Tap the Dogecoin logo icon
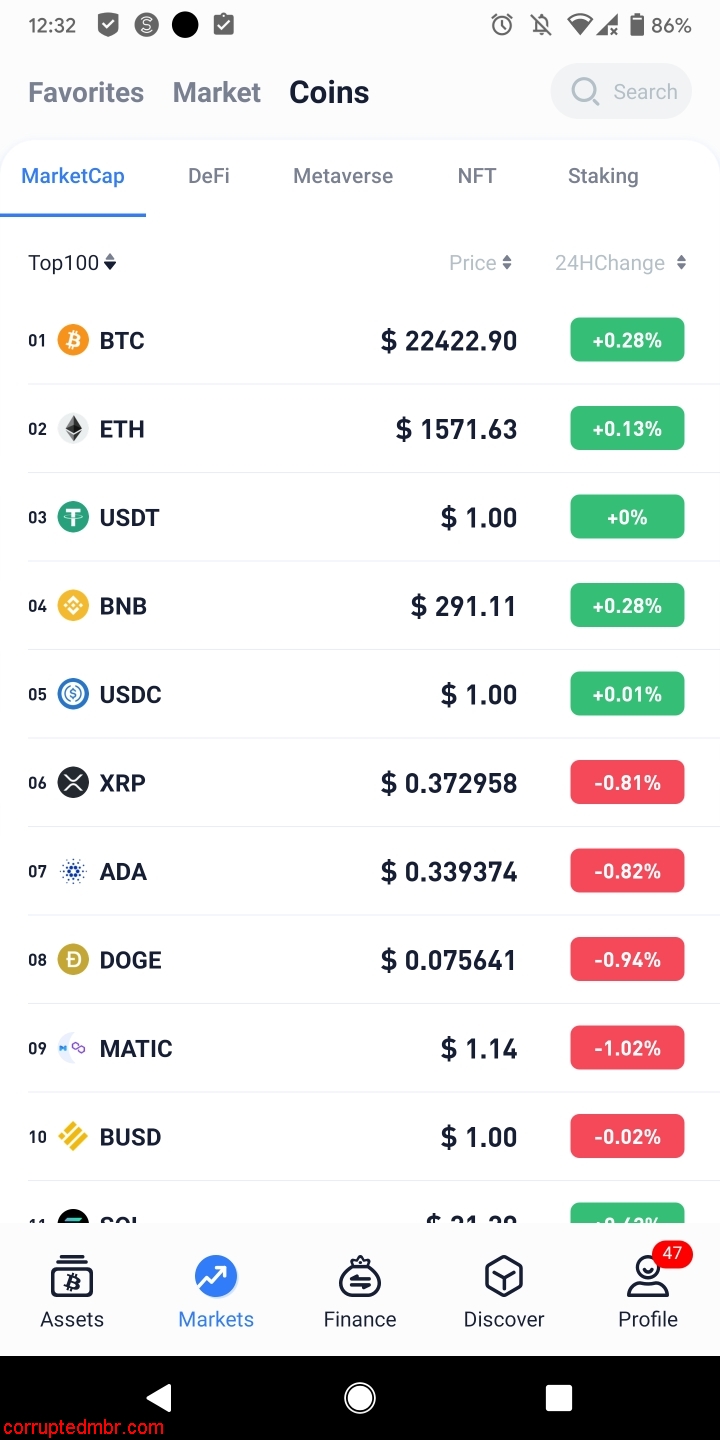This screenshot has height=1440, width=720. tap(73, 960)
